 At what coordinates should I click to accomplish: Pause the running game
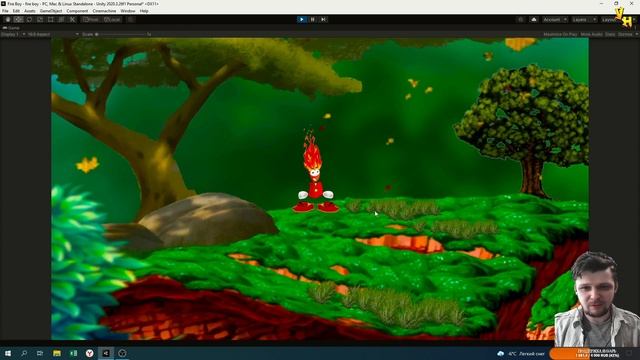313,19
